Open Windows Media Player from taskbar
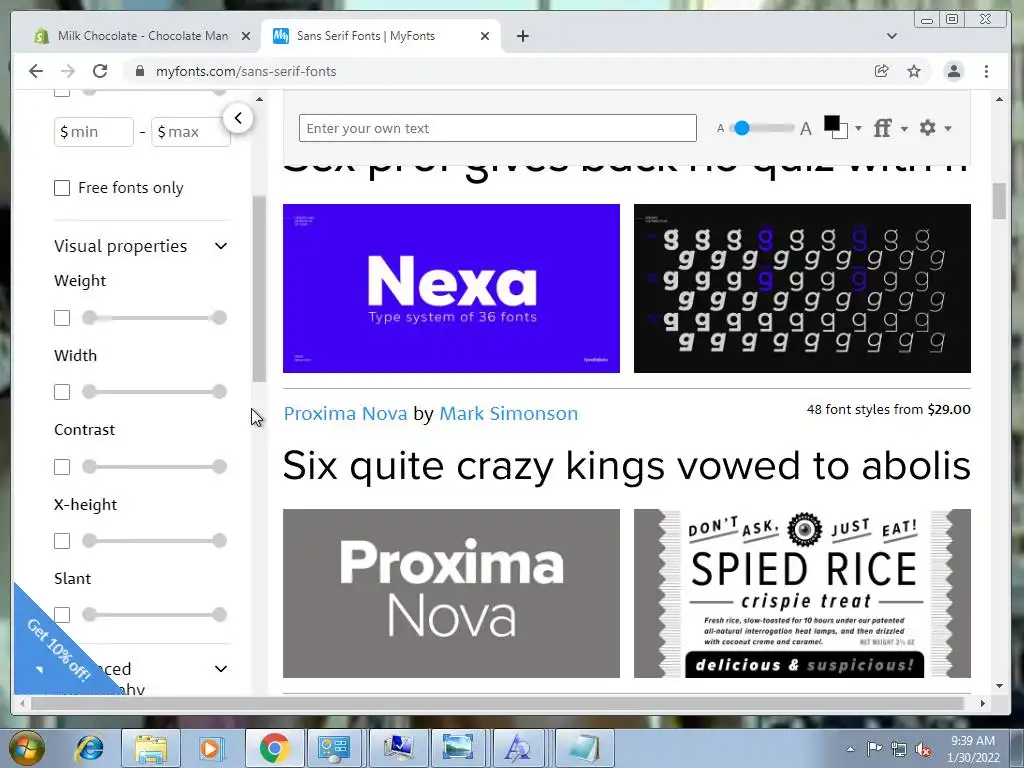This screenshot has height=768, width=1024. coord(211,749)
